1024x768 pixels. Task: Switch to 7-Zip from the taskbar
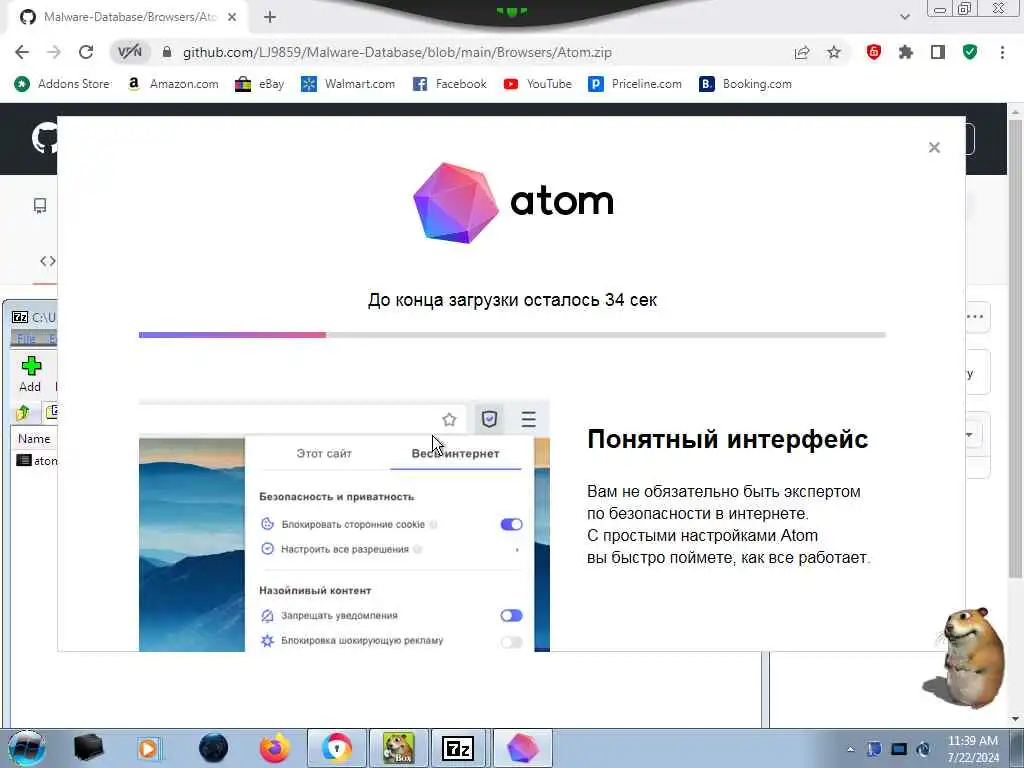(458, 748)
